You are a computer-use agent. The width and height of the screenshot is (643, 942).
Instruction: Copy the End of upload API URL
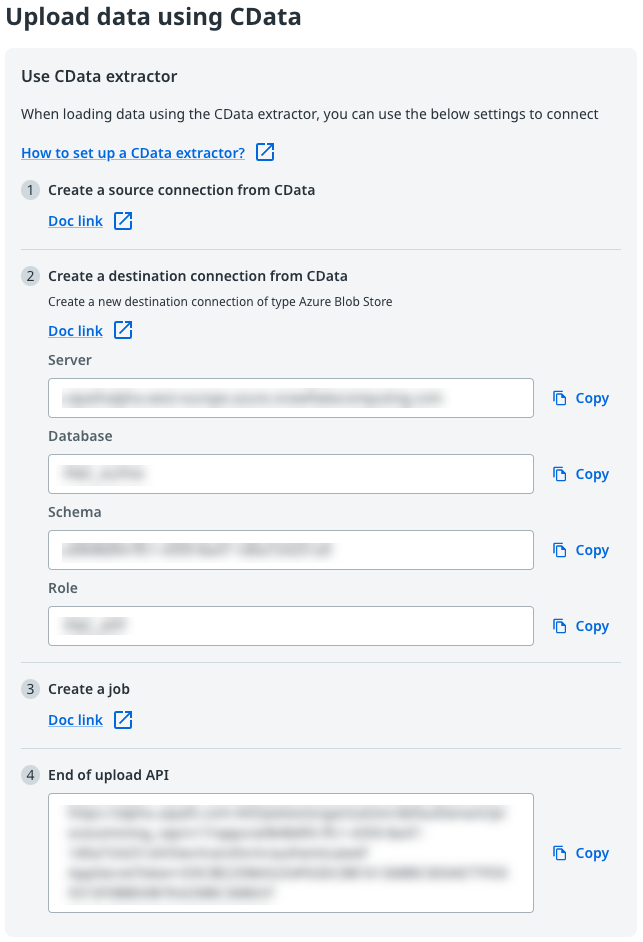pyautogui.click(x=580, y=853)
